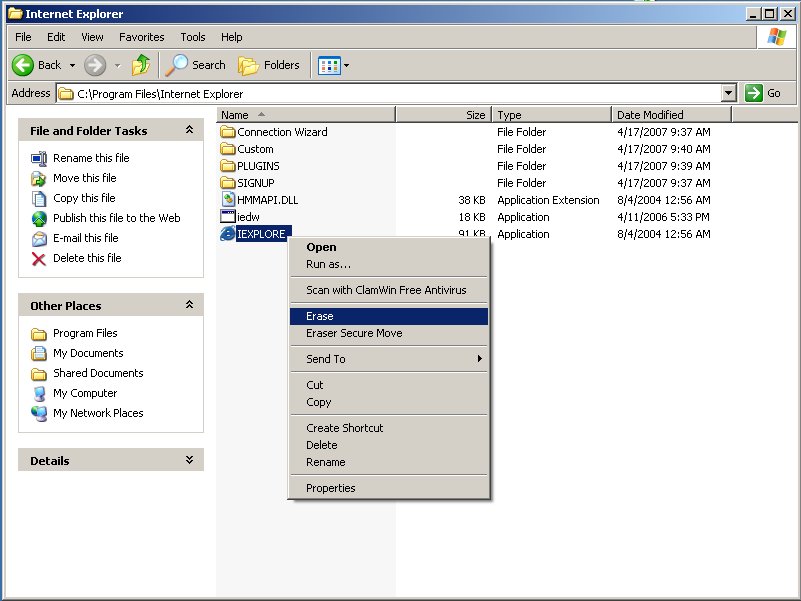Click the grayed Forward arrow icon

[95, 65]
